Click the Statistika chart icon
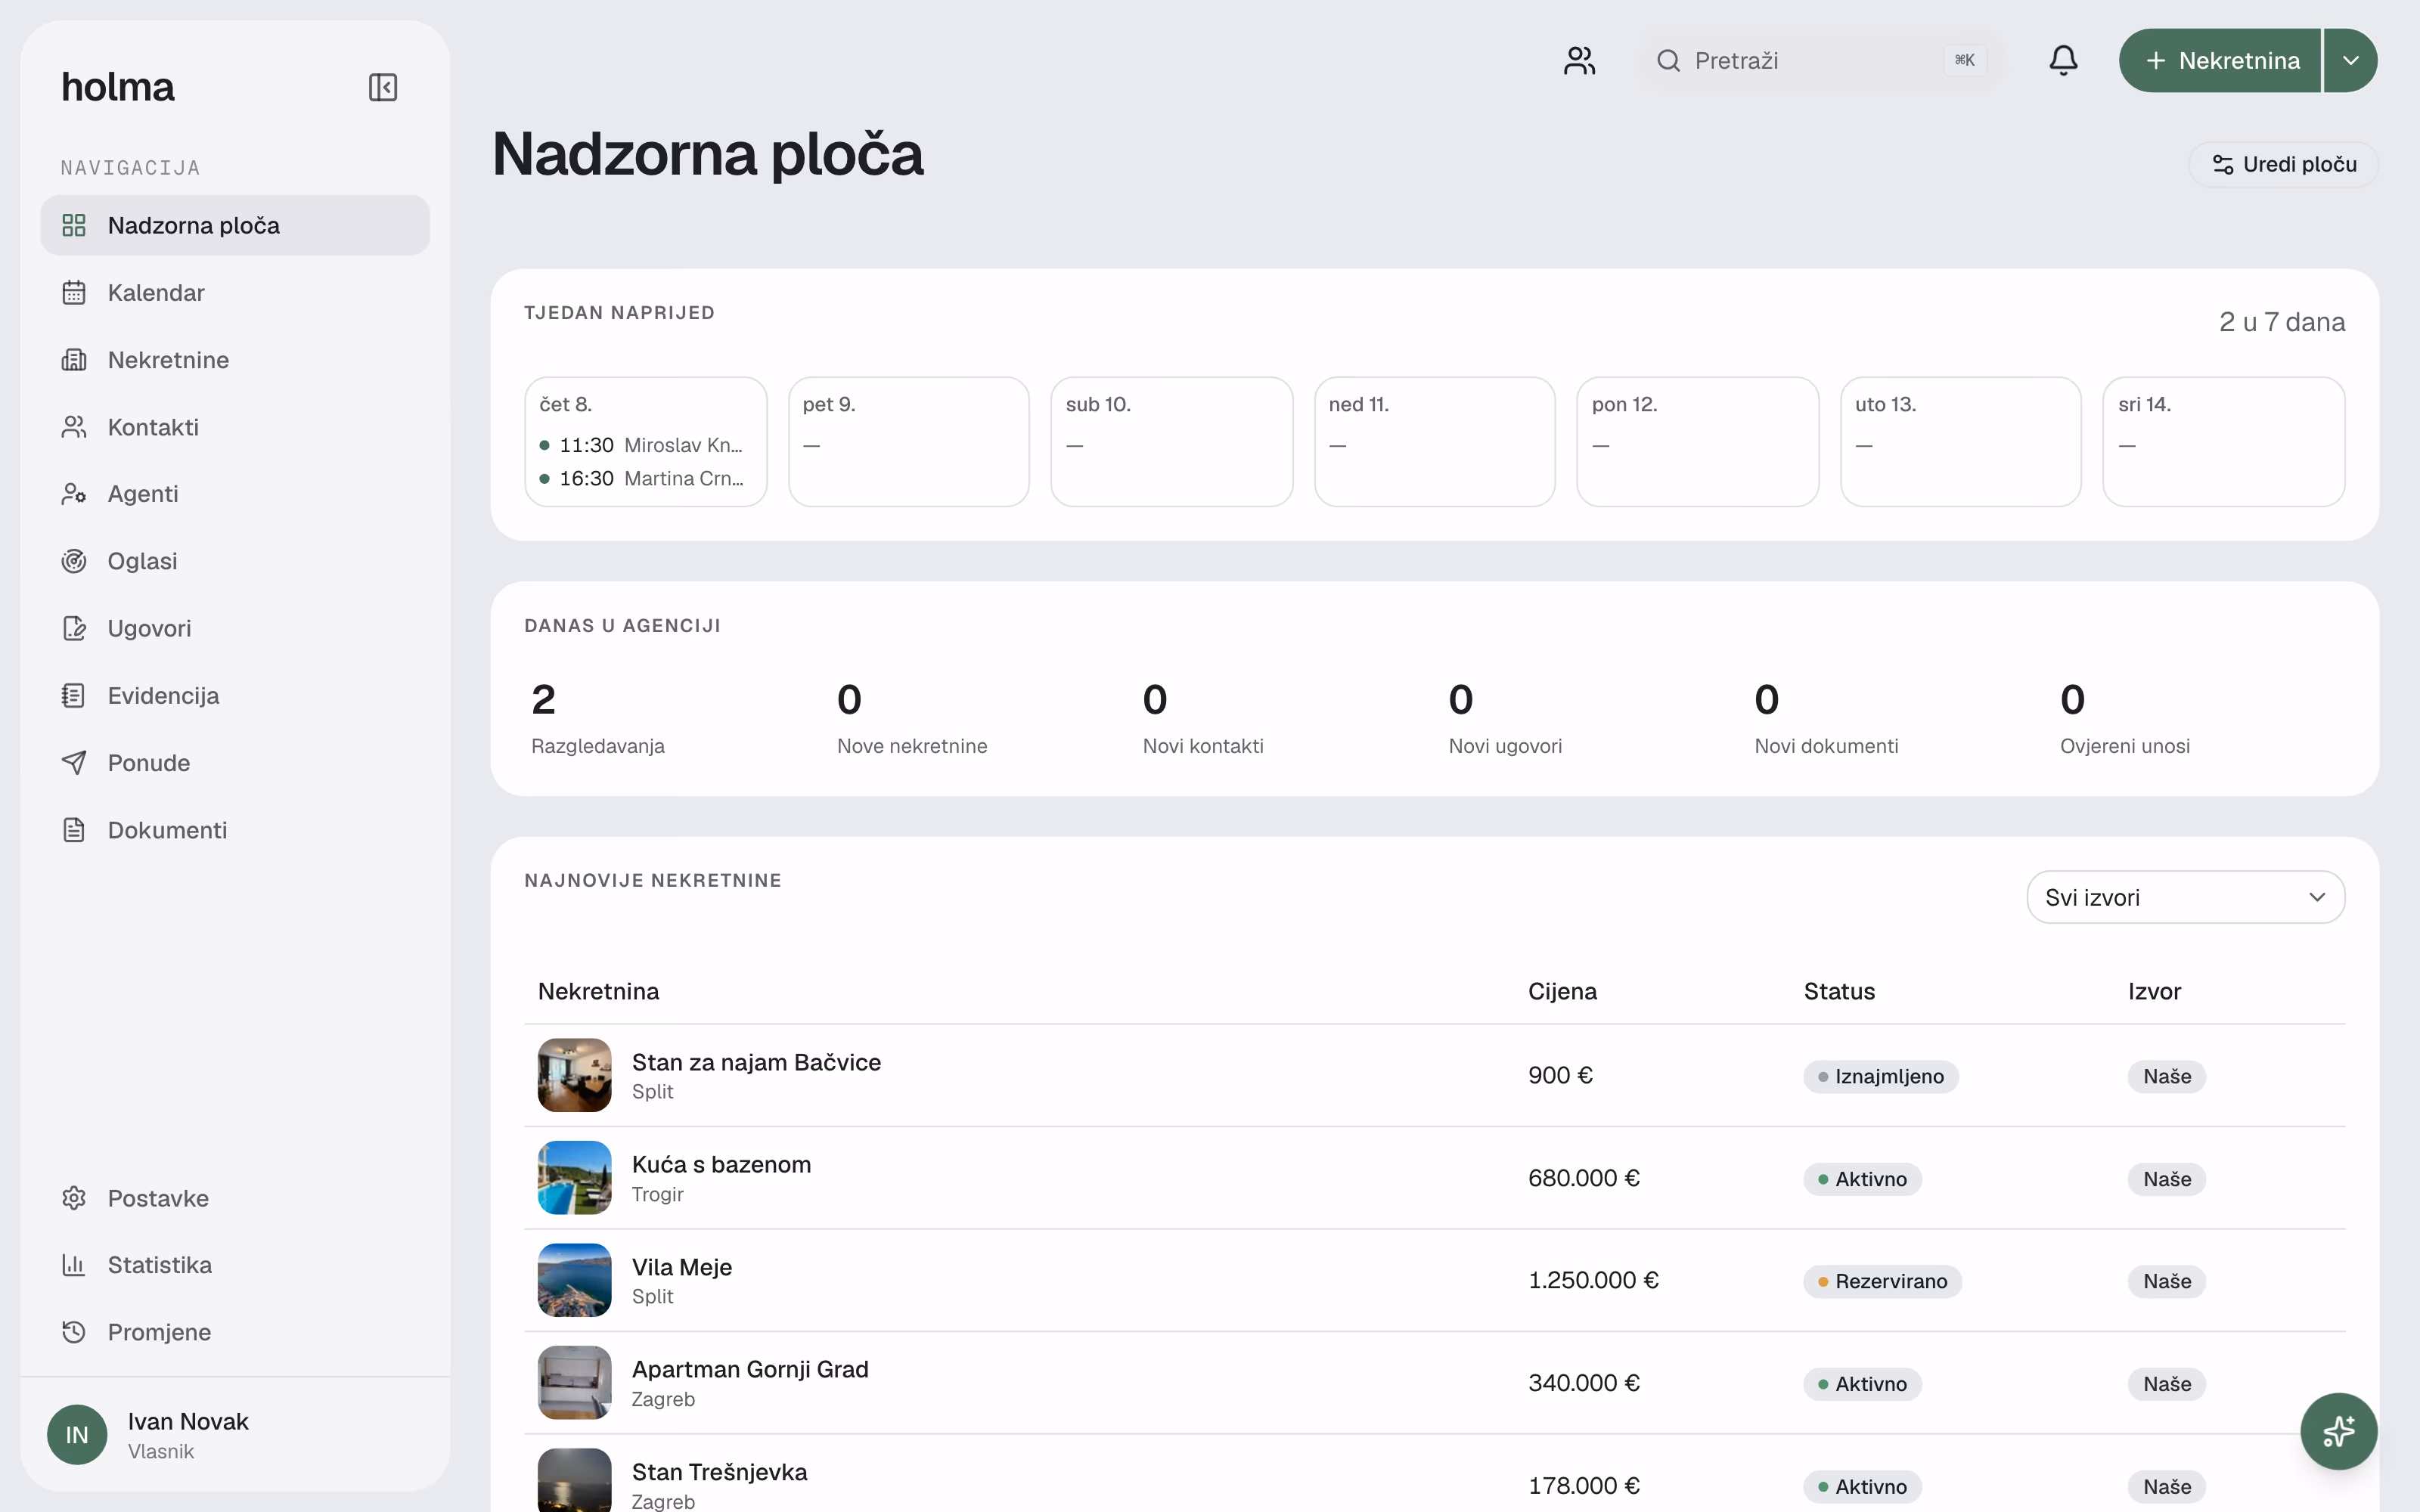The height and width of the screenshot is (1512, 2420). tap(74, 1265)
